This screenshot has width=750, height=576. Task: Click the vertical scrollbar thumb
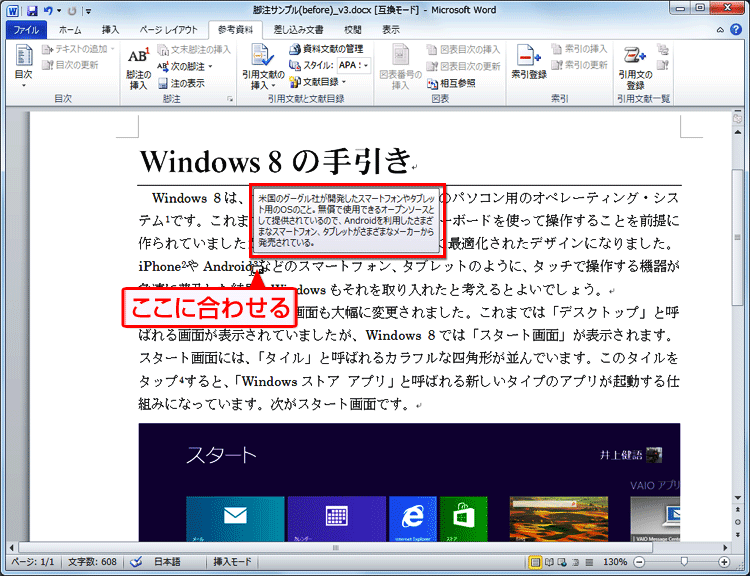[738, 238]
